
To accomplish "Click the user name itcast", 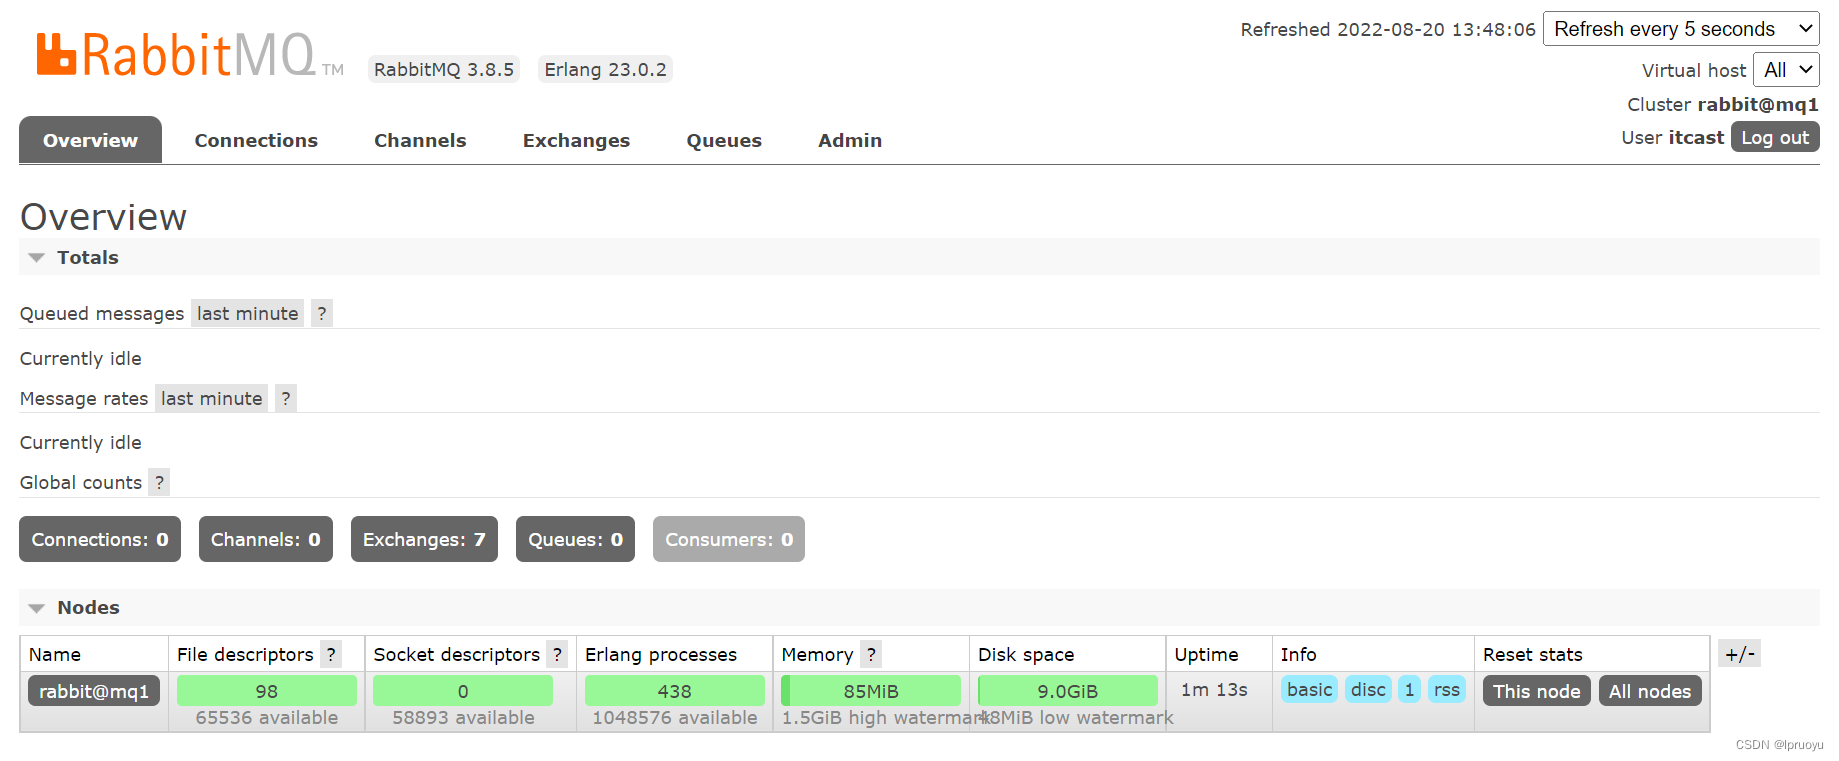I will point(1697,138).
